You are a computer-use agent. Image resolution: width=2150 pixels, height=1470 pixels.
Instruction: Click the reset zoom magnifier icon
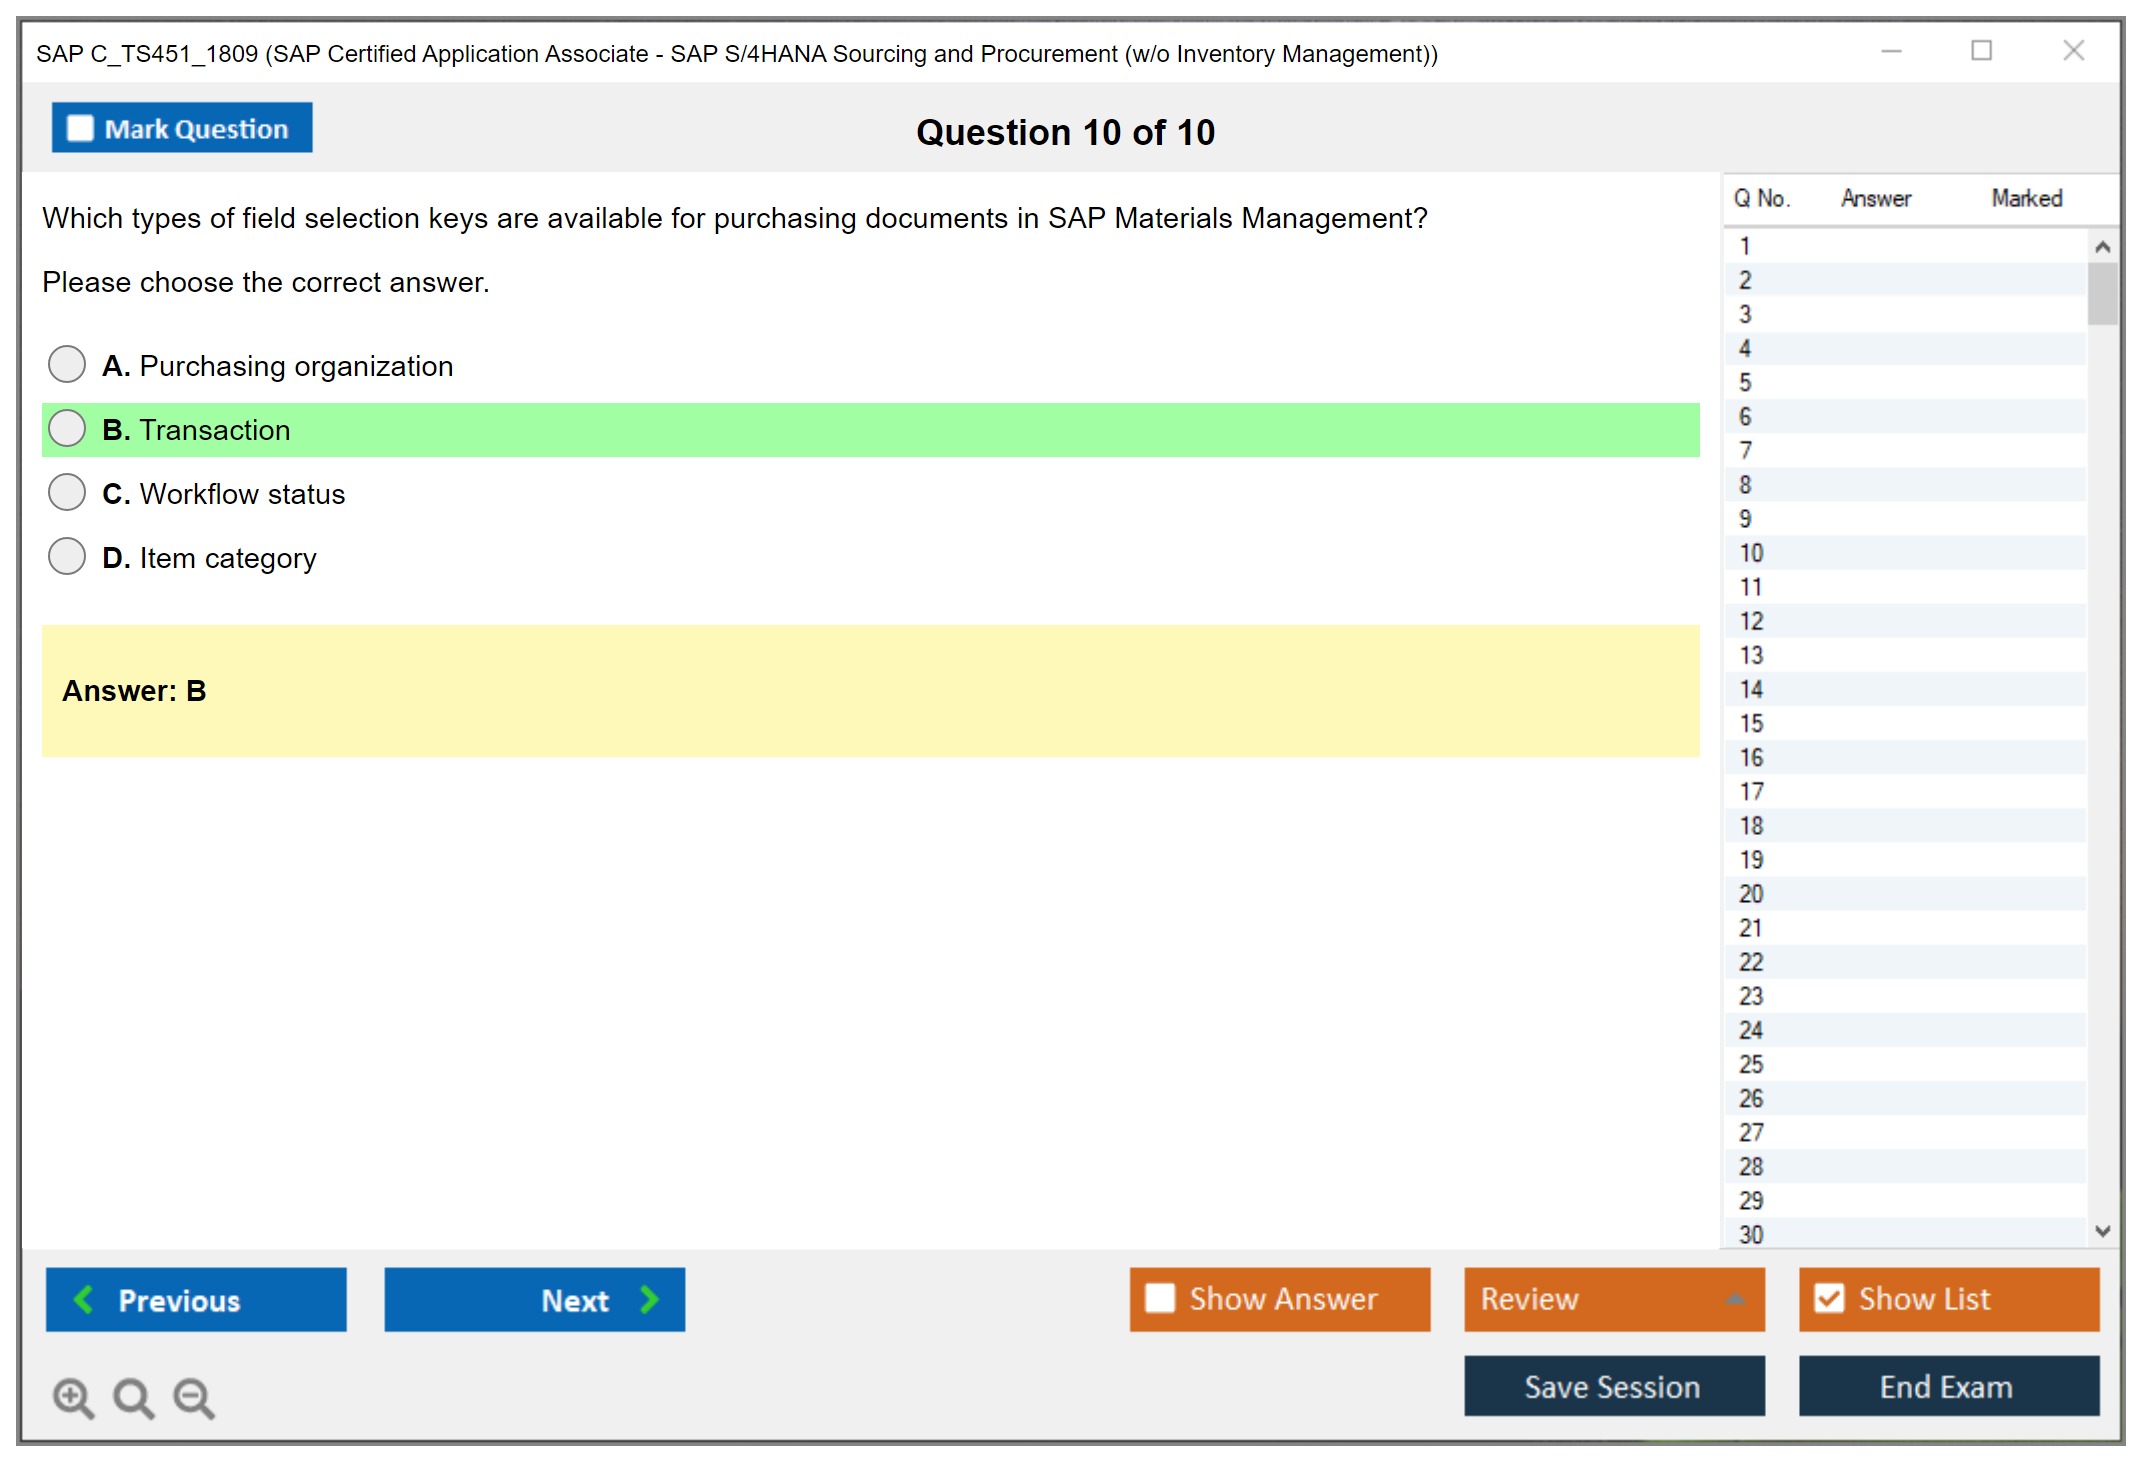pos(133,1397)
